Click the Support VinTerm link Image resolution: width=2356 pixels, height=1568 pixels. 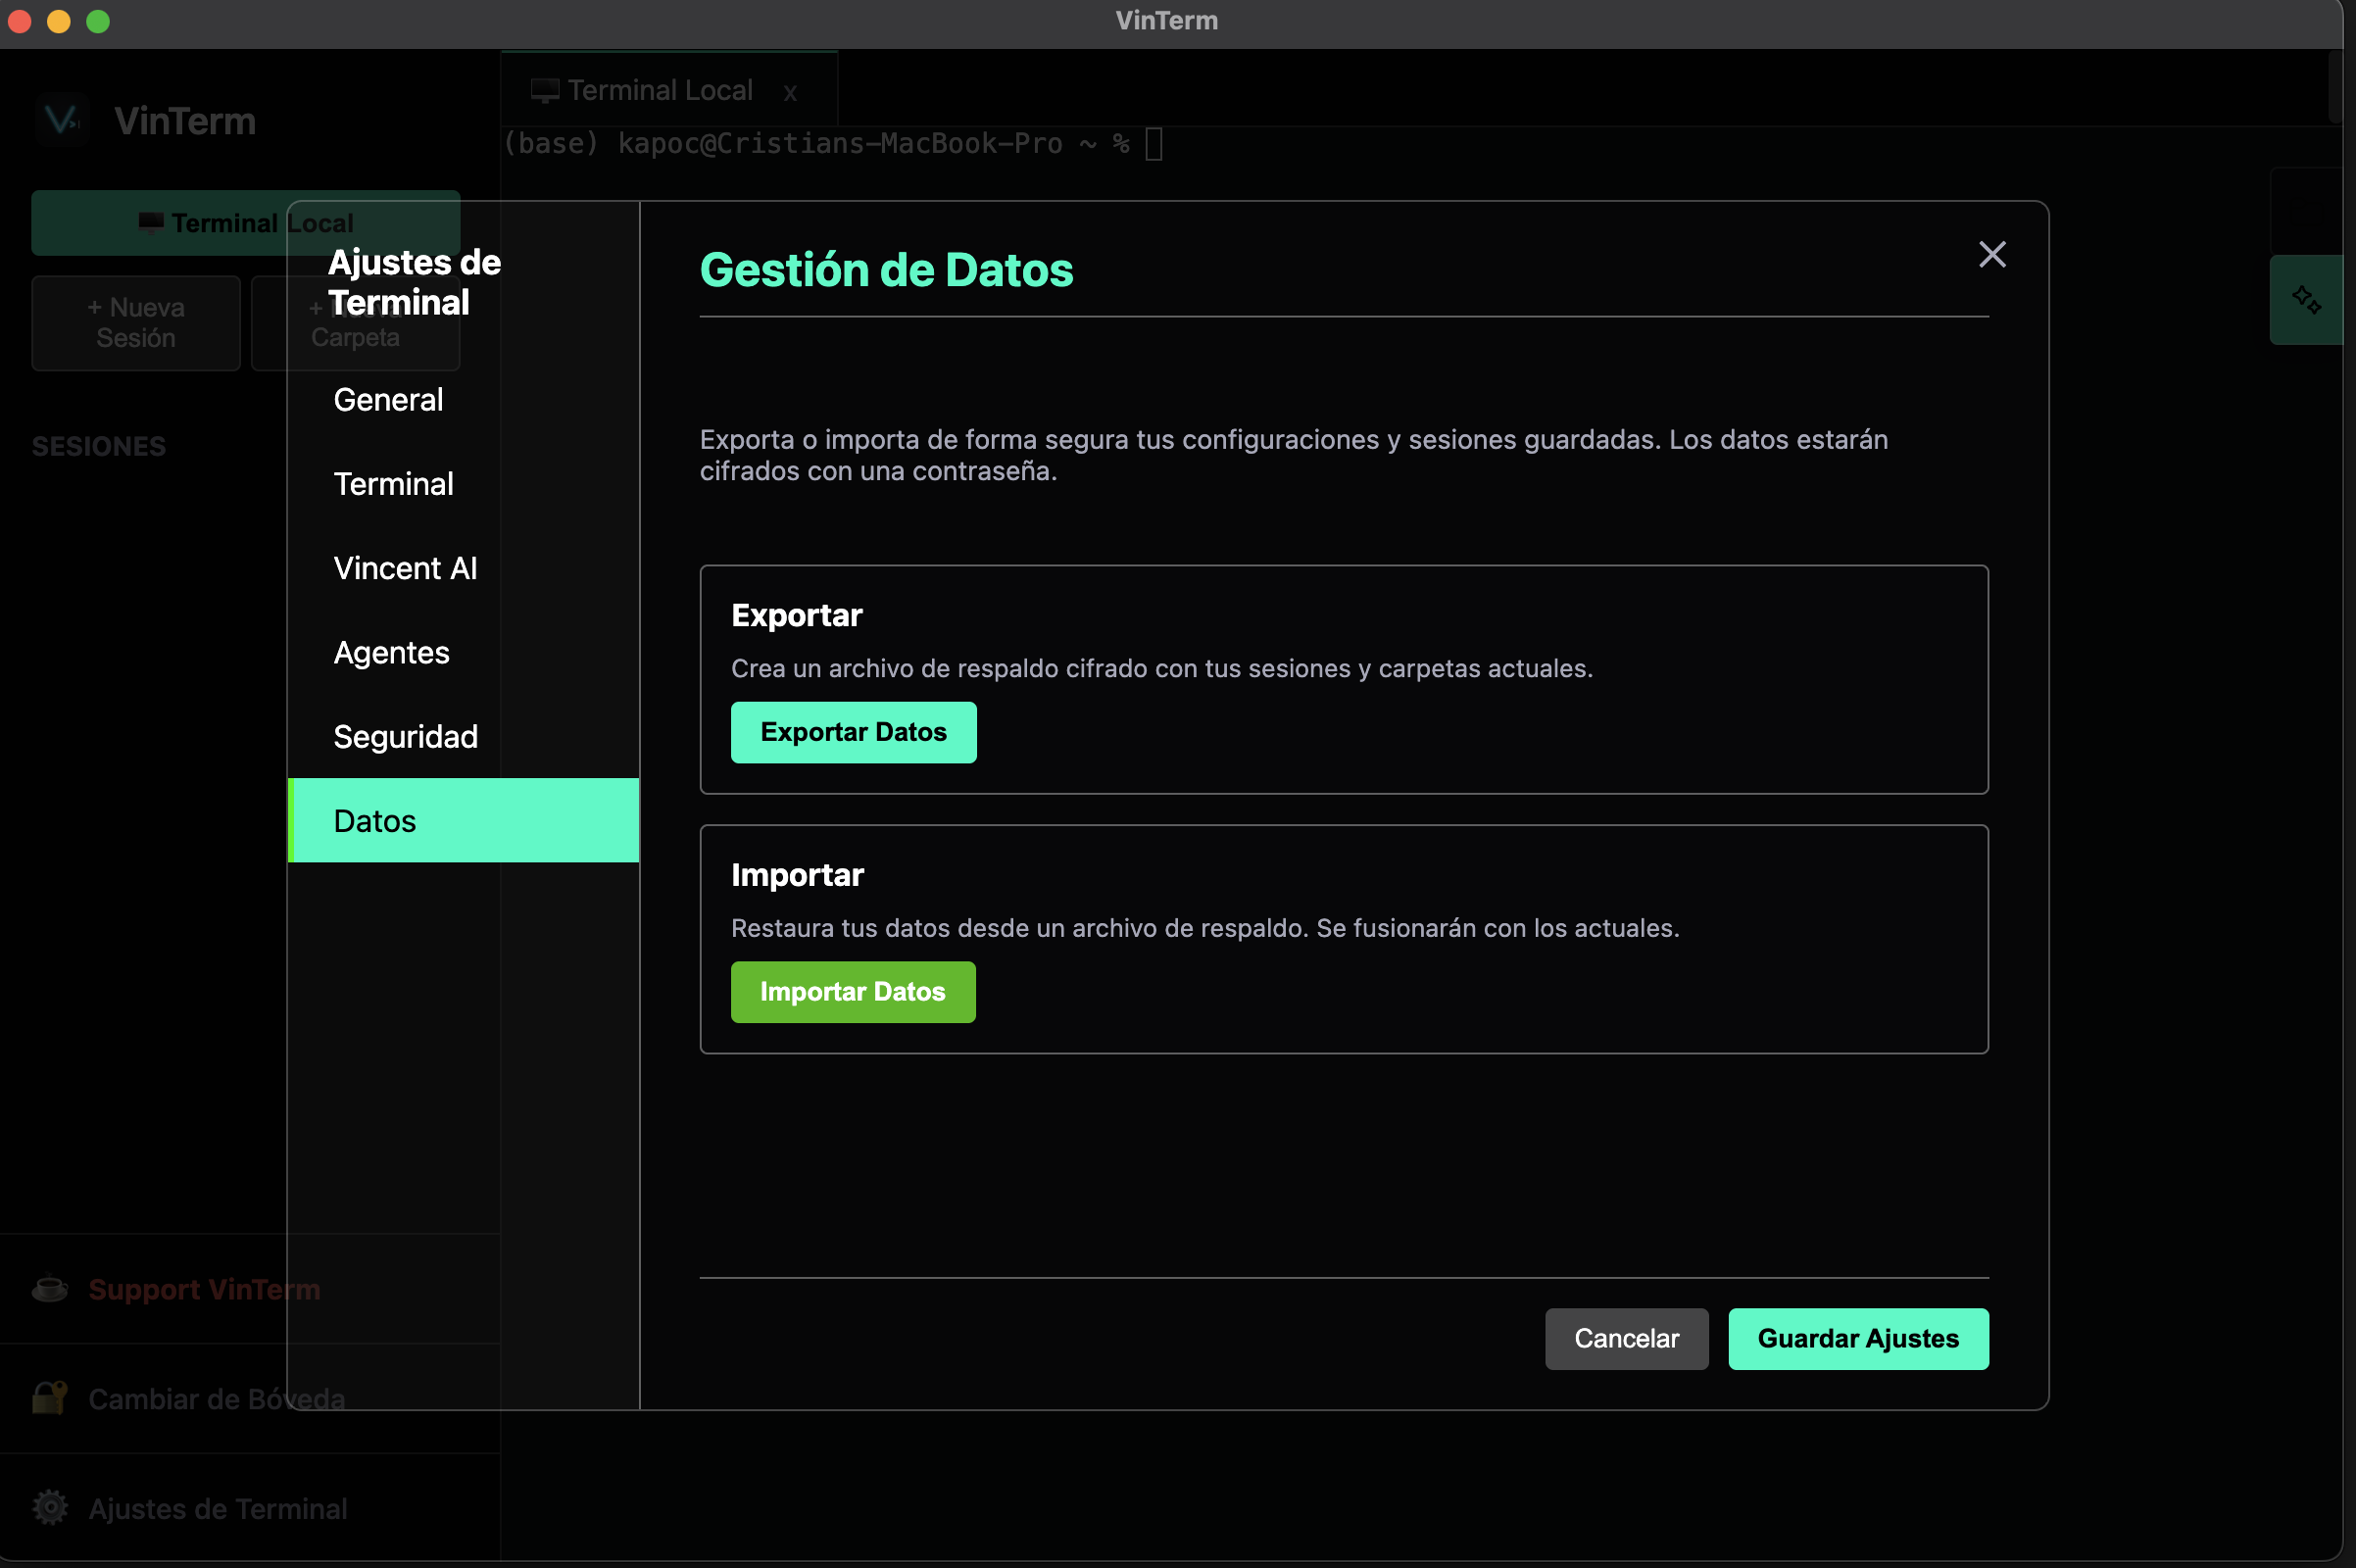coord(204,1289)
